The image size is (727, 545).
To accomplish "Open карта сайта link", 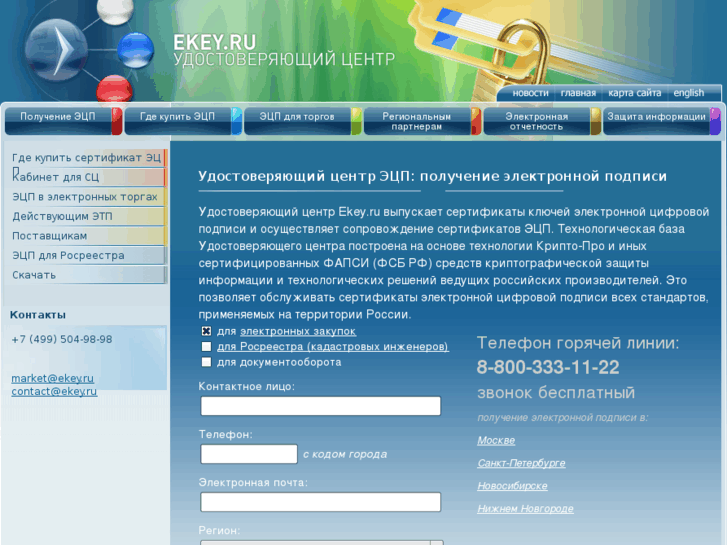I will 634,93.
